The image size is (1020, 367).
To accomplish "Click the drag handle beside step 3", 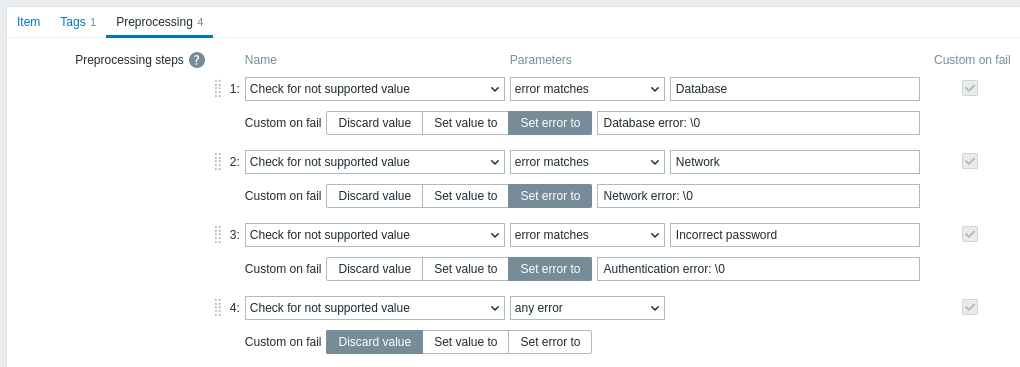I will [x=218, y=234].
